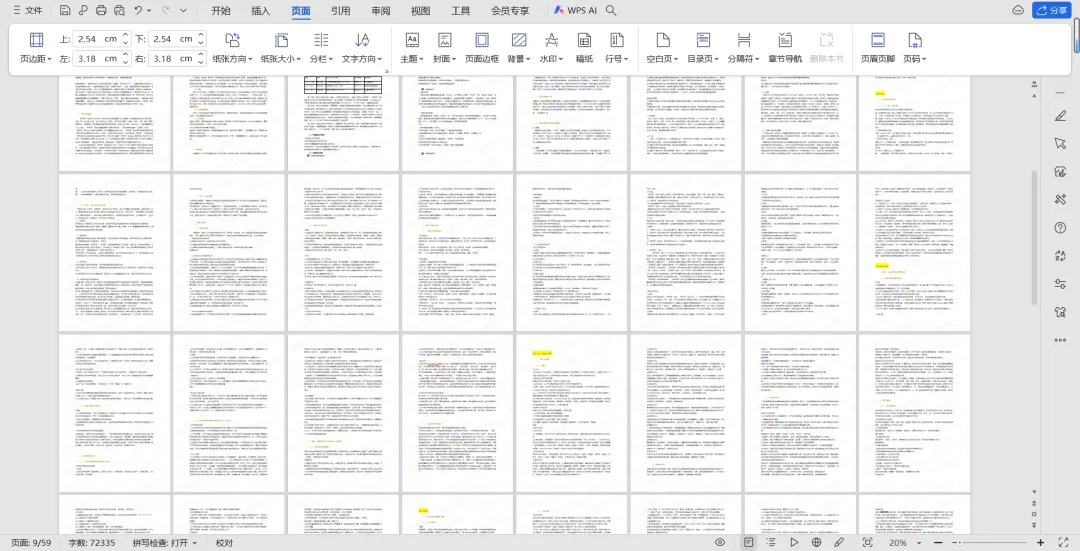Open the 水印 watermark dropdown
1080x551 pixels.
click(551, 48)
